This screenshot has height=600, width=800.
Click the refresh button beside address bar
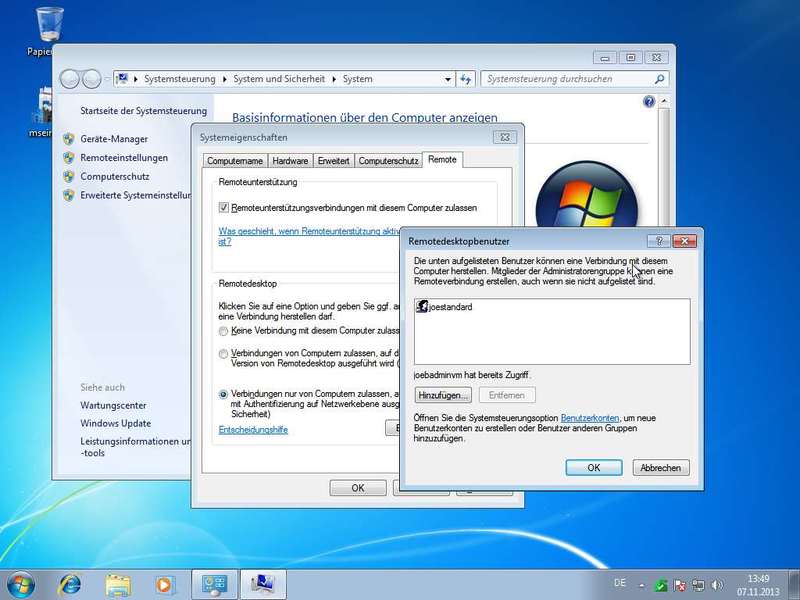pyautogui.click(x=466, y=79)
